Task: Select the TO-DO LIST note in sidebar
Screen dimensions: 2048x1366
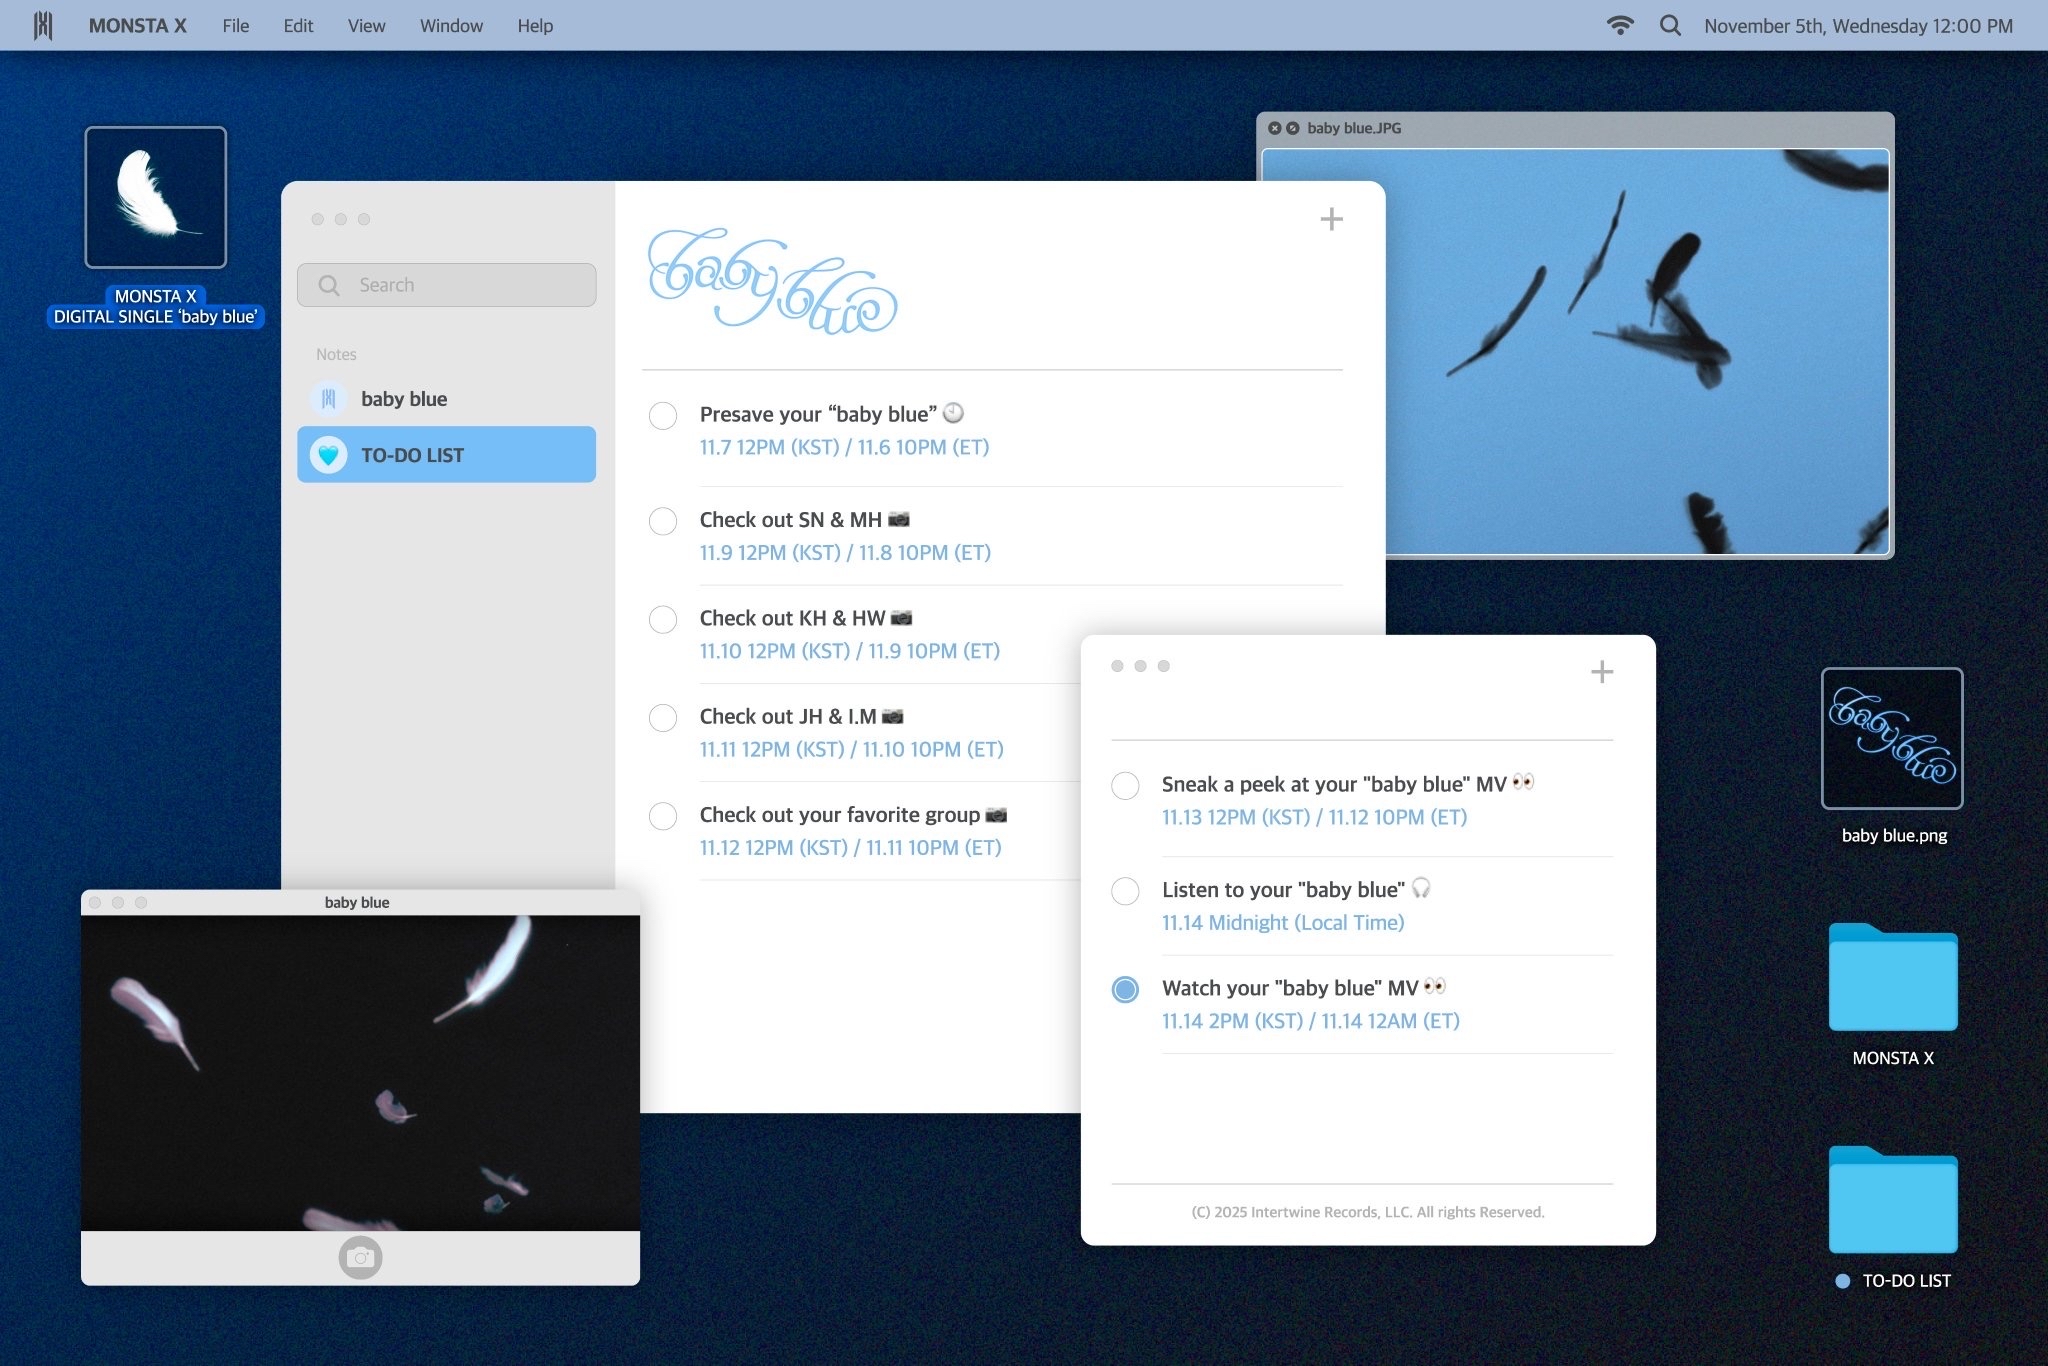Action: 446,455
